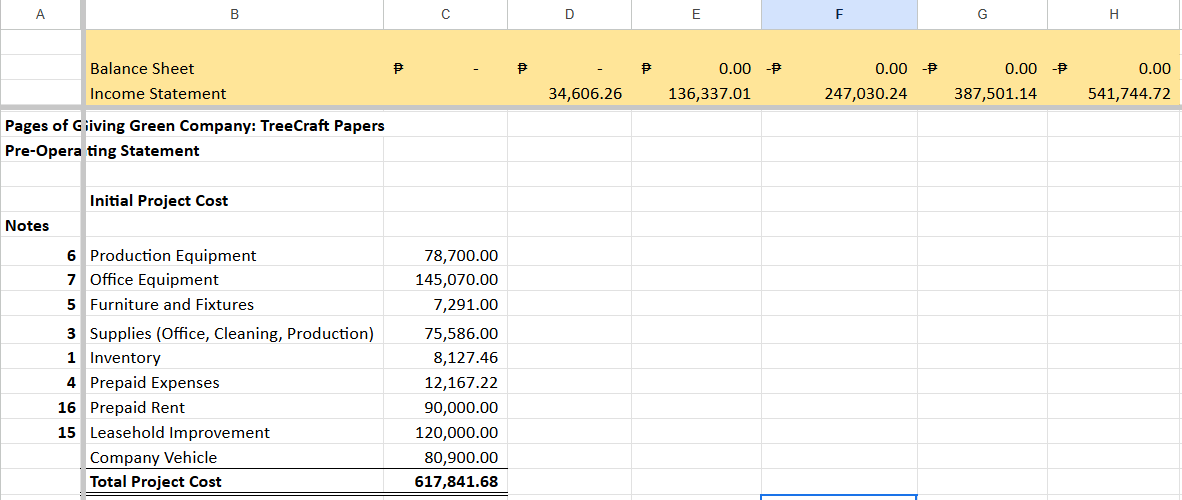Click the Balance Sheet label cell

tap(234, 69)
